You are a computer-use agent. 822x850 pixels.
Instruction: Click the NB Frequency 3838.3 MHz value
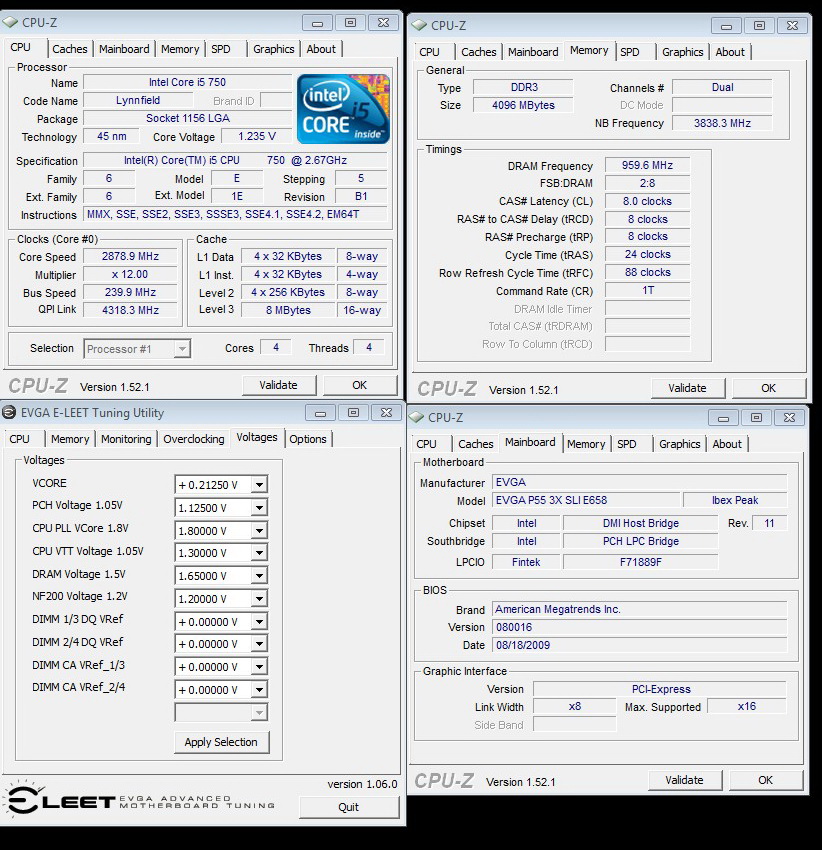click(722, 123)
